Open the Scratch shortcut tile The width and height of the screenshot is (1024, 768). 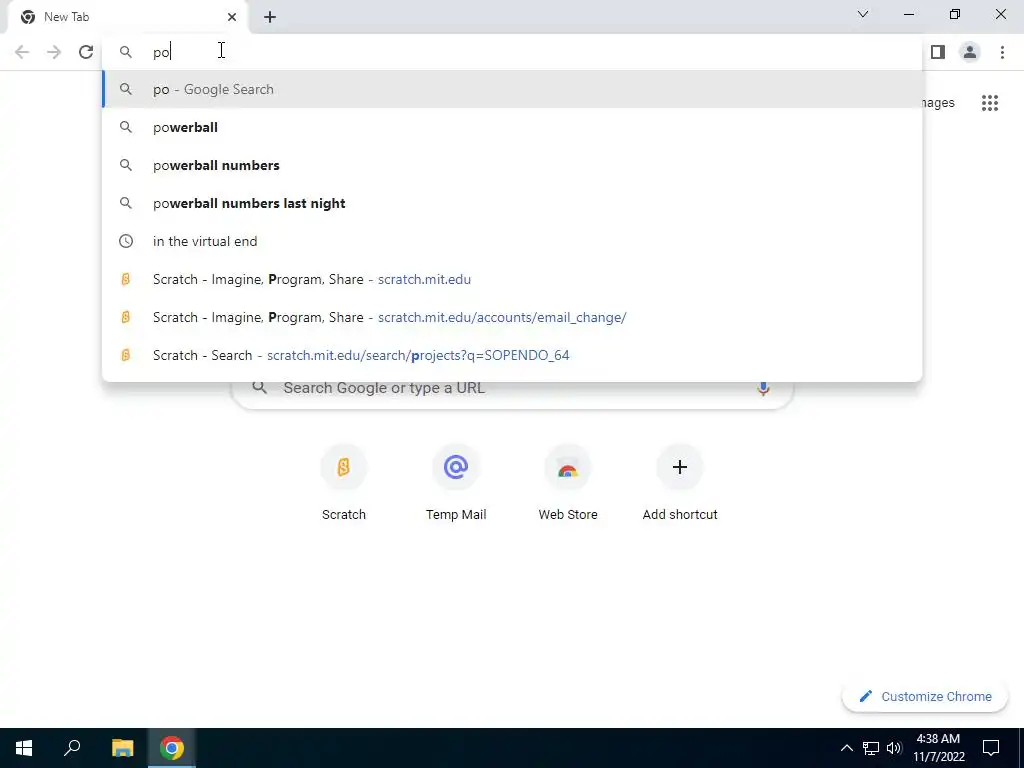pos(344,483)
